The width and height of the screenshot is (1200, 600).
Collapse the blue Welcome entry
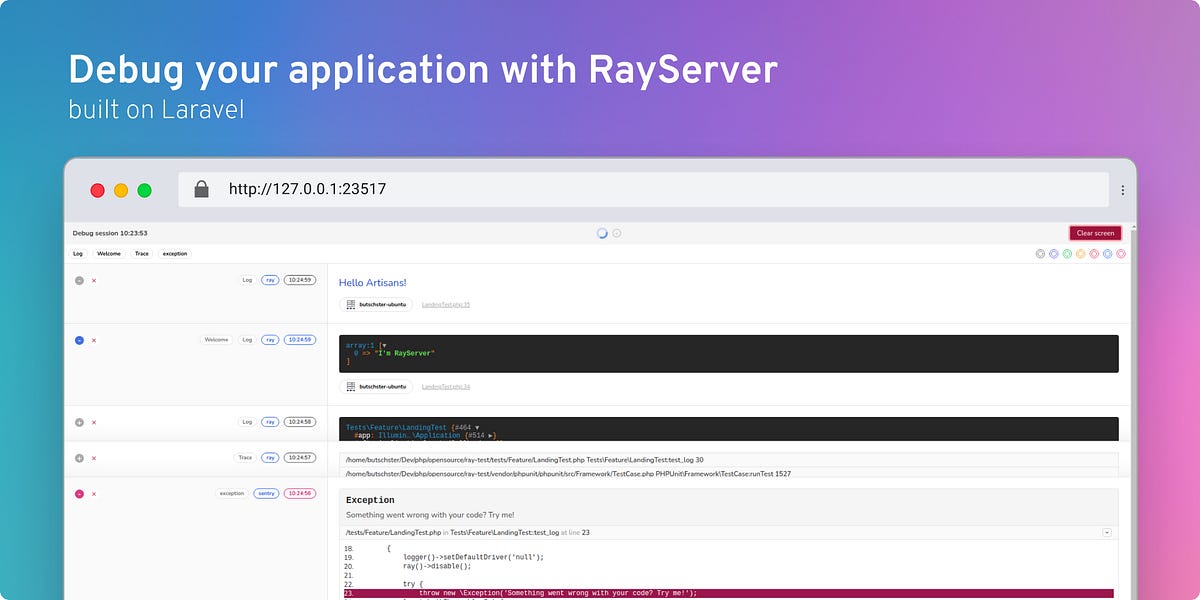tap(79, 340)
